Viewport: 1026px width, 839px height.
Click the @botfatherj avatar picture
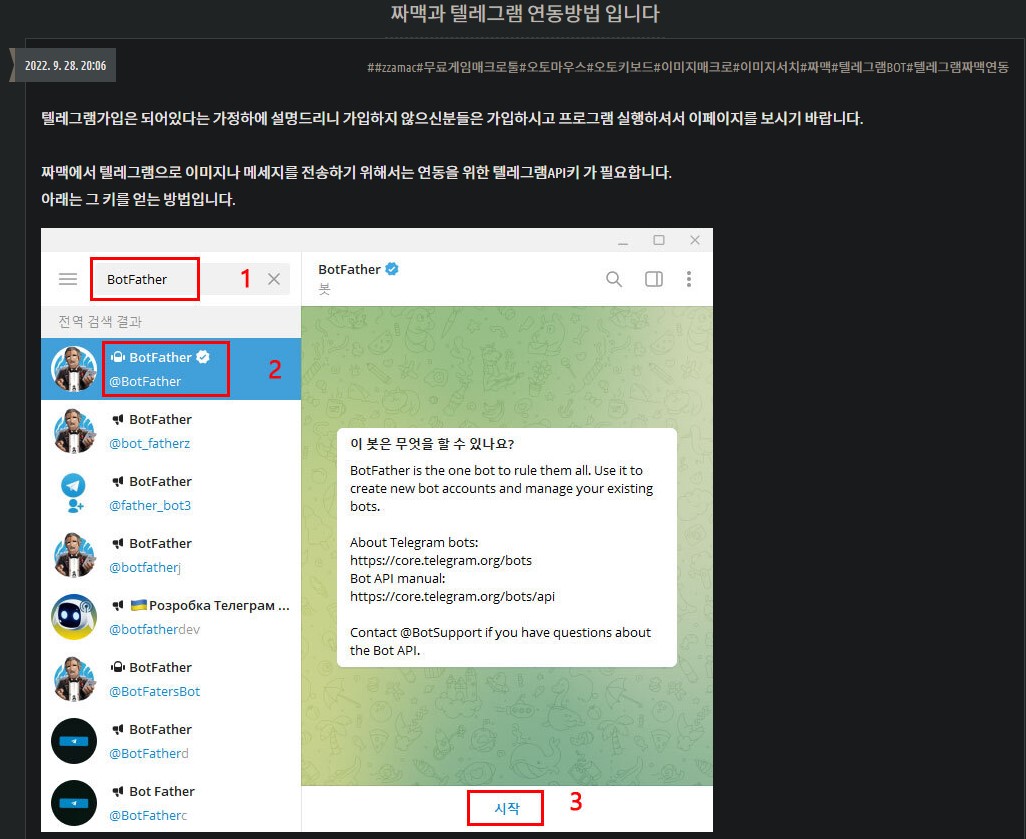74,555
